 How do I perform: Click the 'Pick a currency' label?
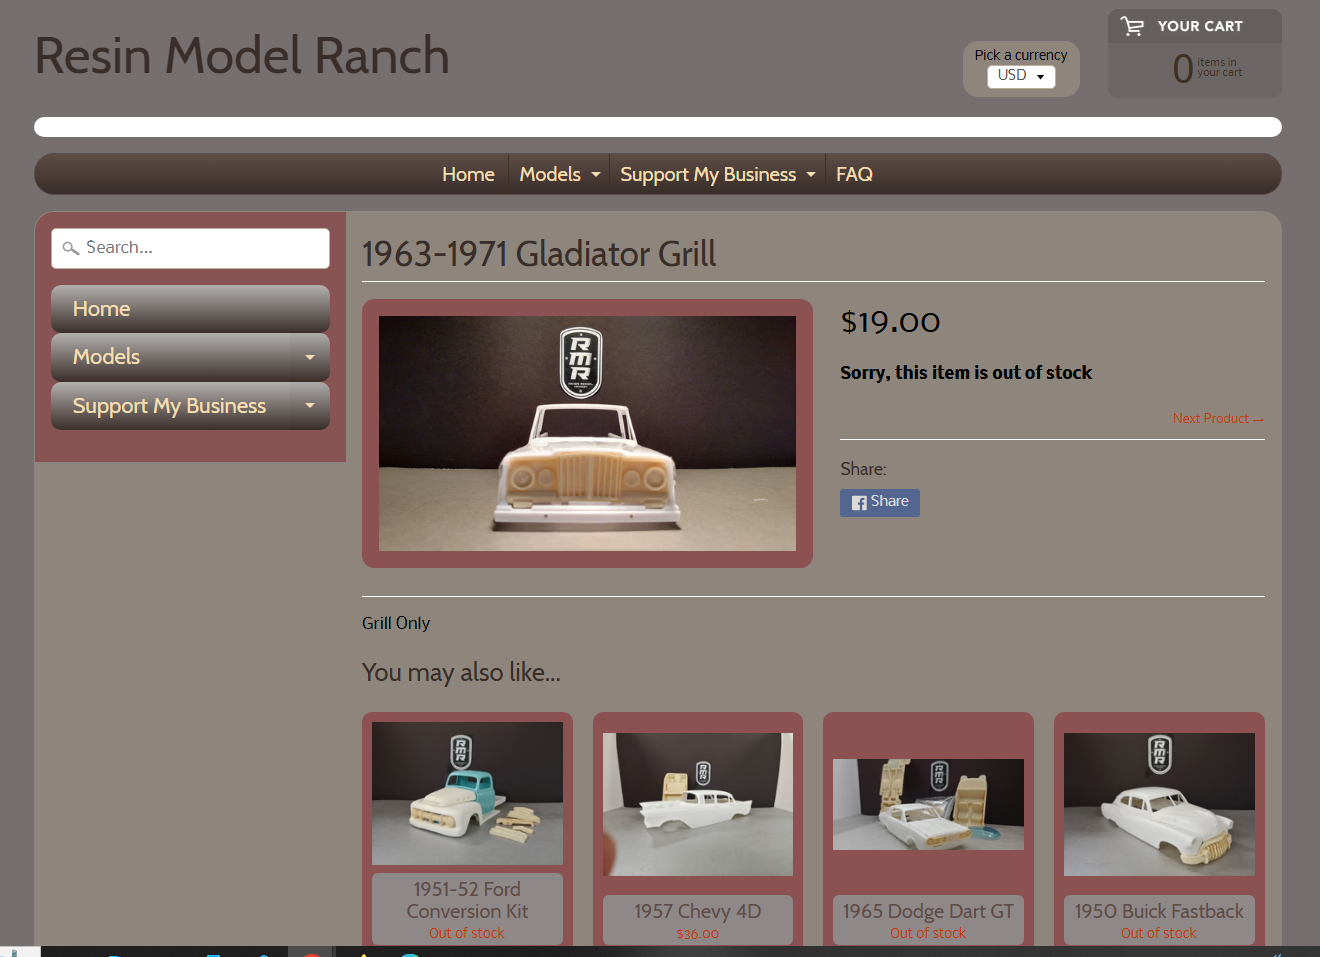pyautogui.click(x=1021, y=55)
